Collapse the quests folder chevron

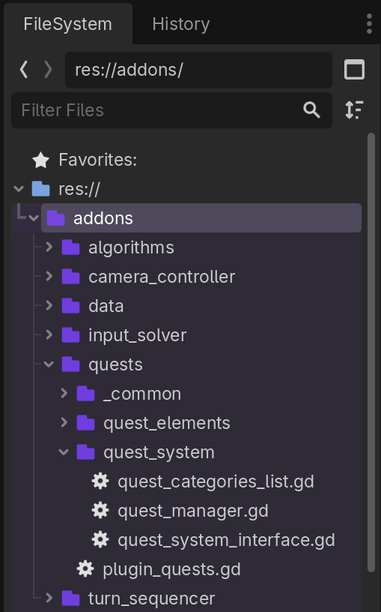(x=49, y=364)
